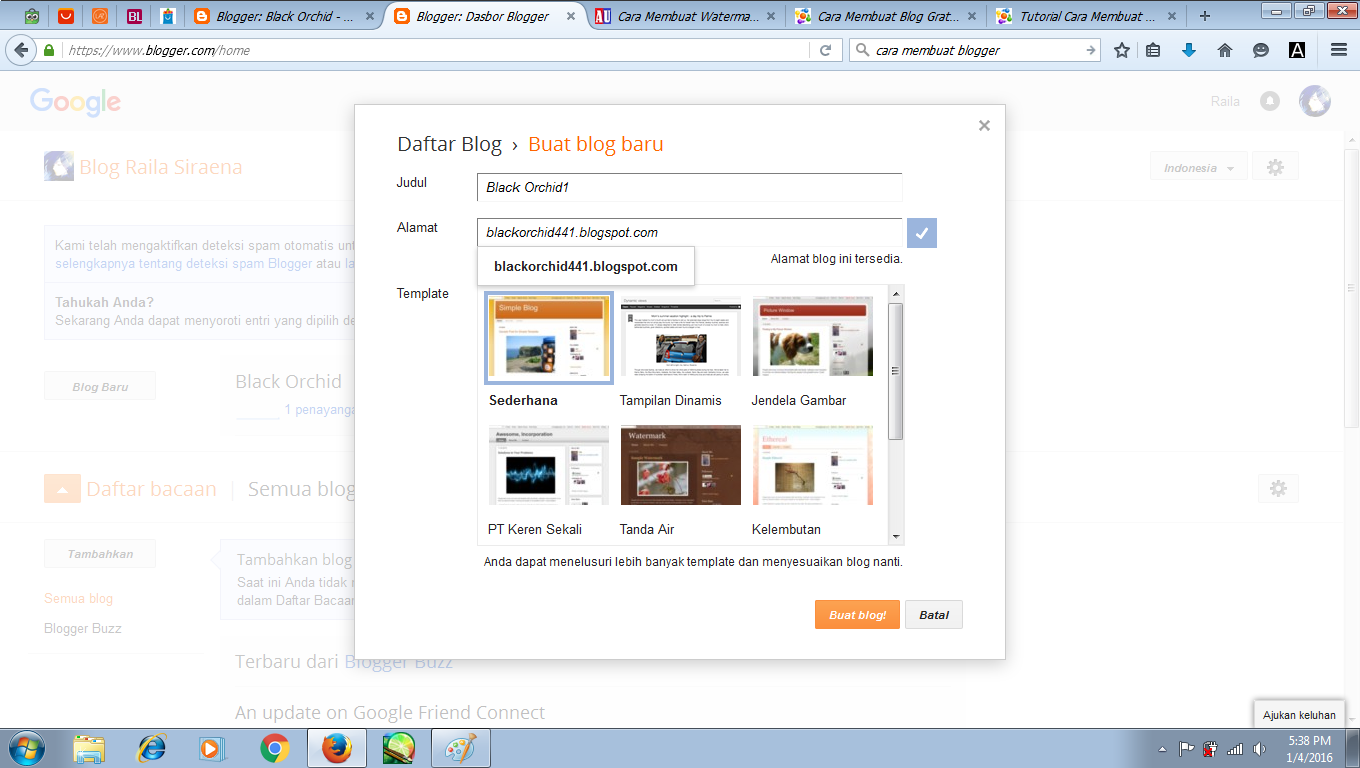Collapse the Daftar bacaan orange arrow button
This screenshot has width=1360, height=768.
click(x=61, y=489)
